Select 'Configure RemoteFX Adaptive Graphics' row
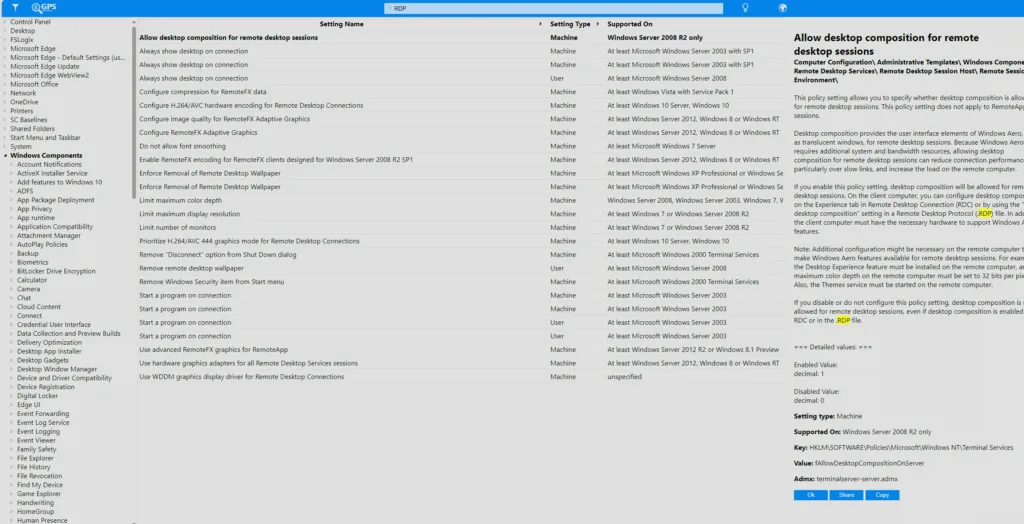 point(460,133)
